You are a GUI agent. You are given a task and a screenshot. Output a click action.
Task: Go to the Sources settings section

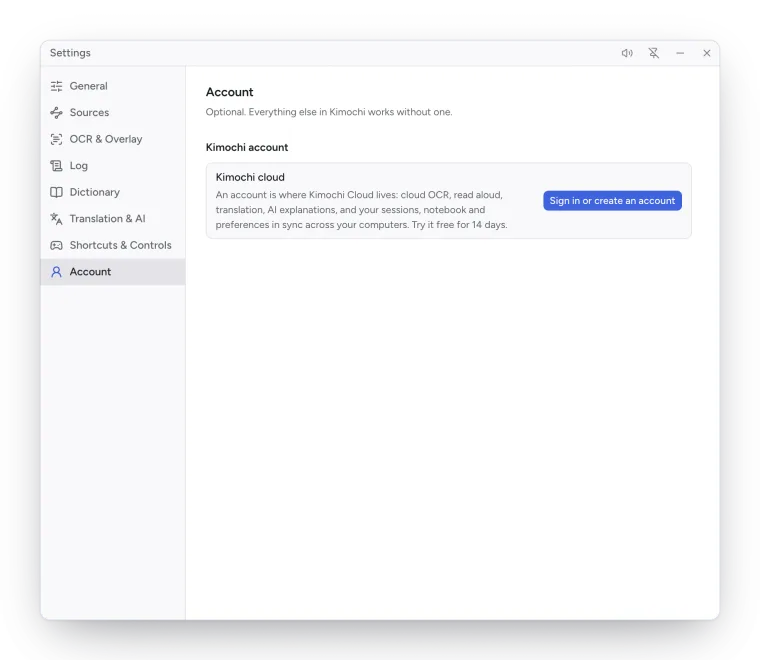coord(113,113)
